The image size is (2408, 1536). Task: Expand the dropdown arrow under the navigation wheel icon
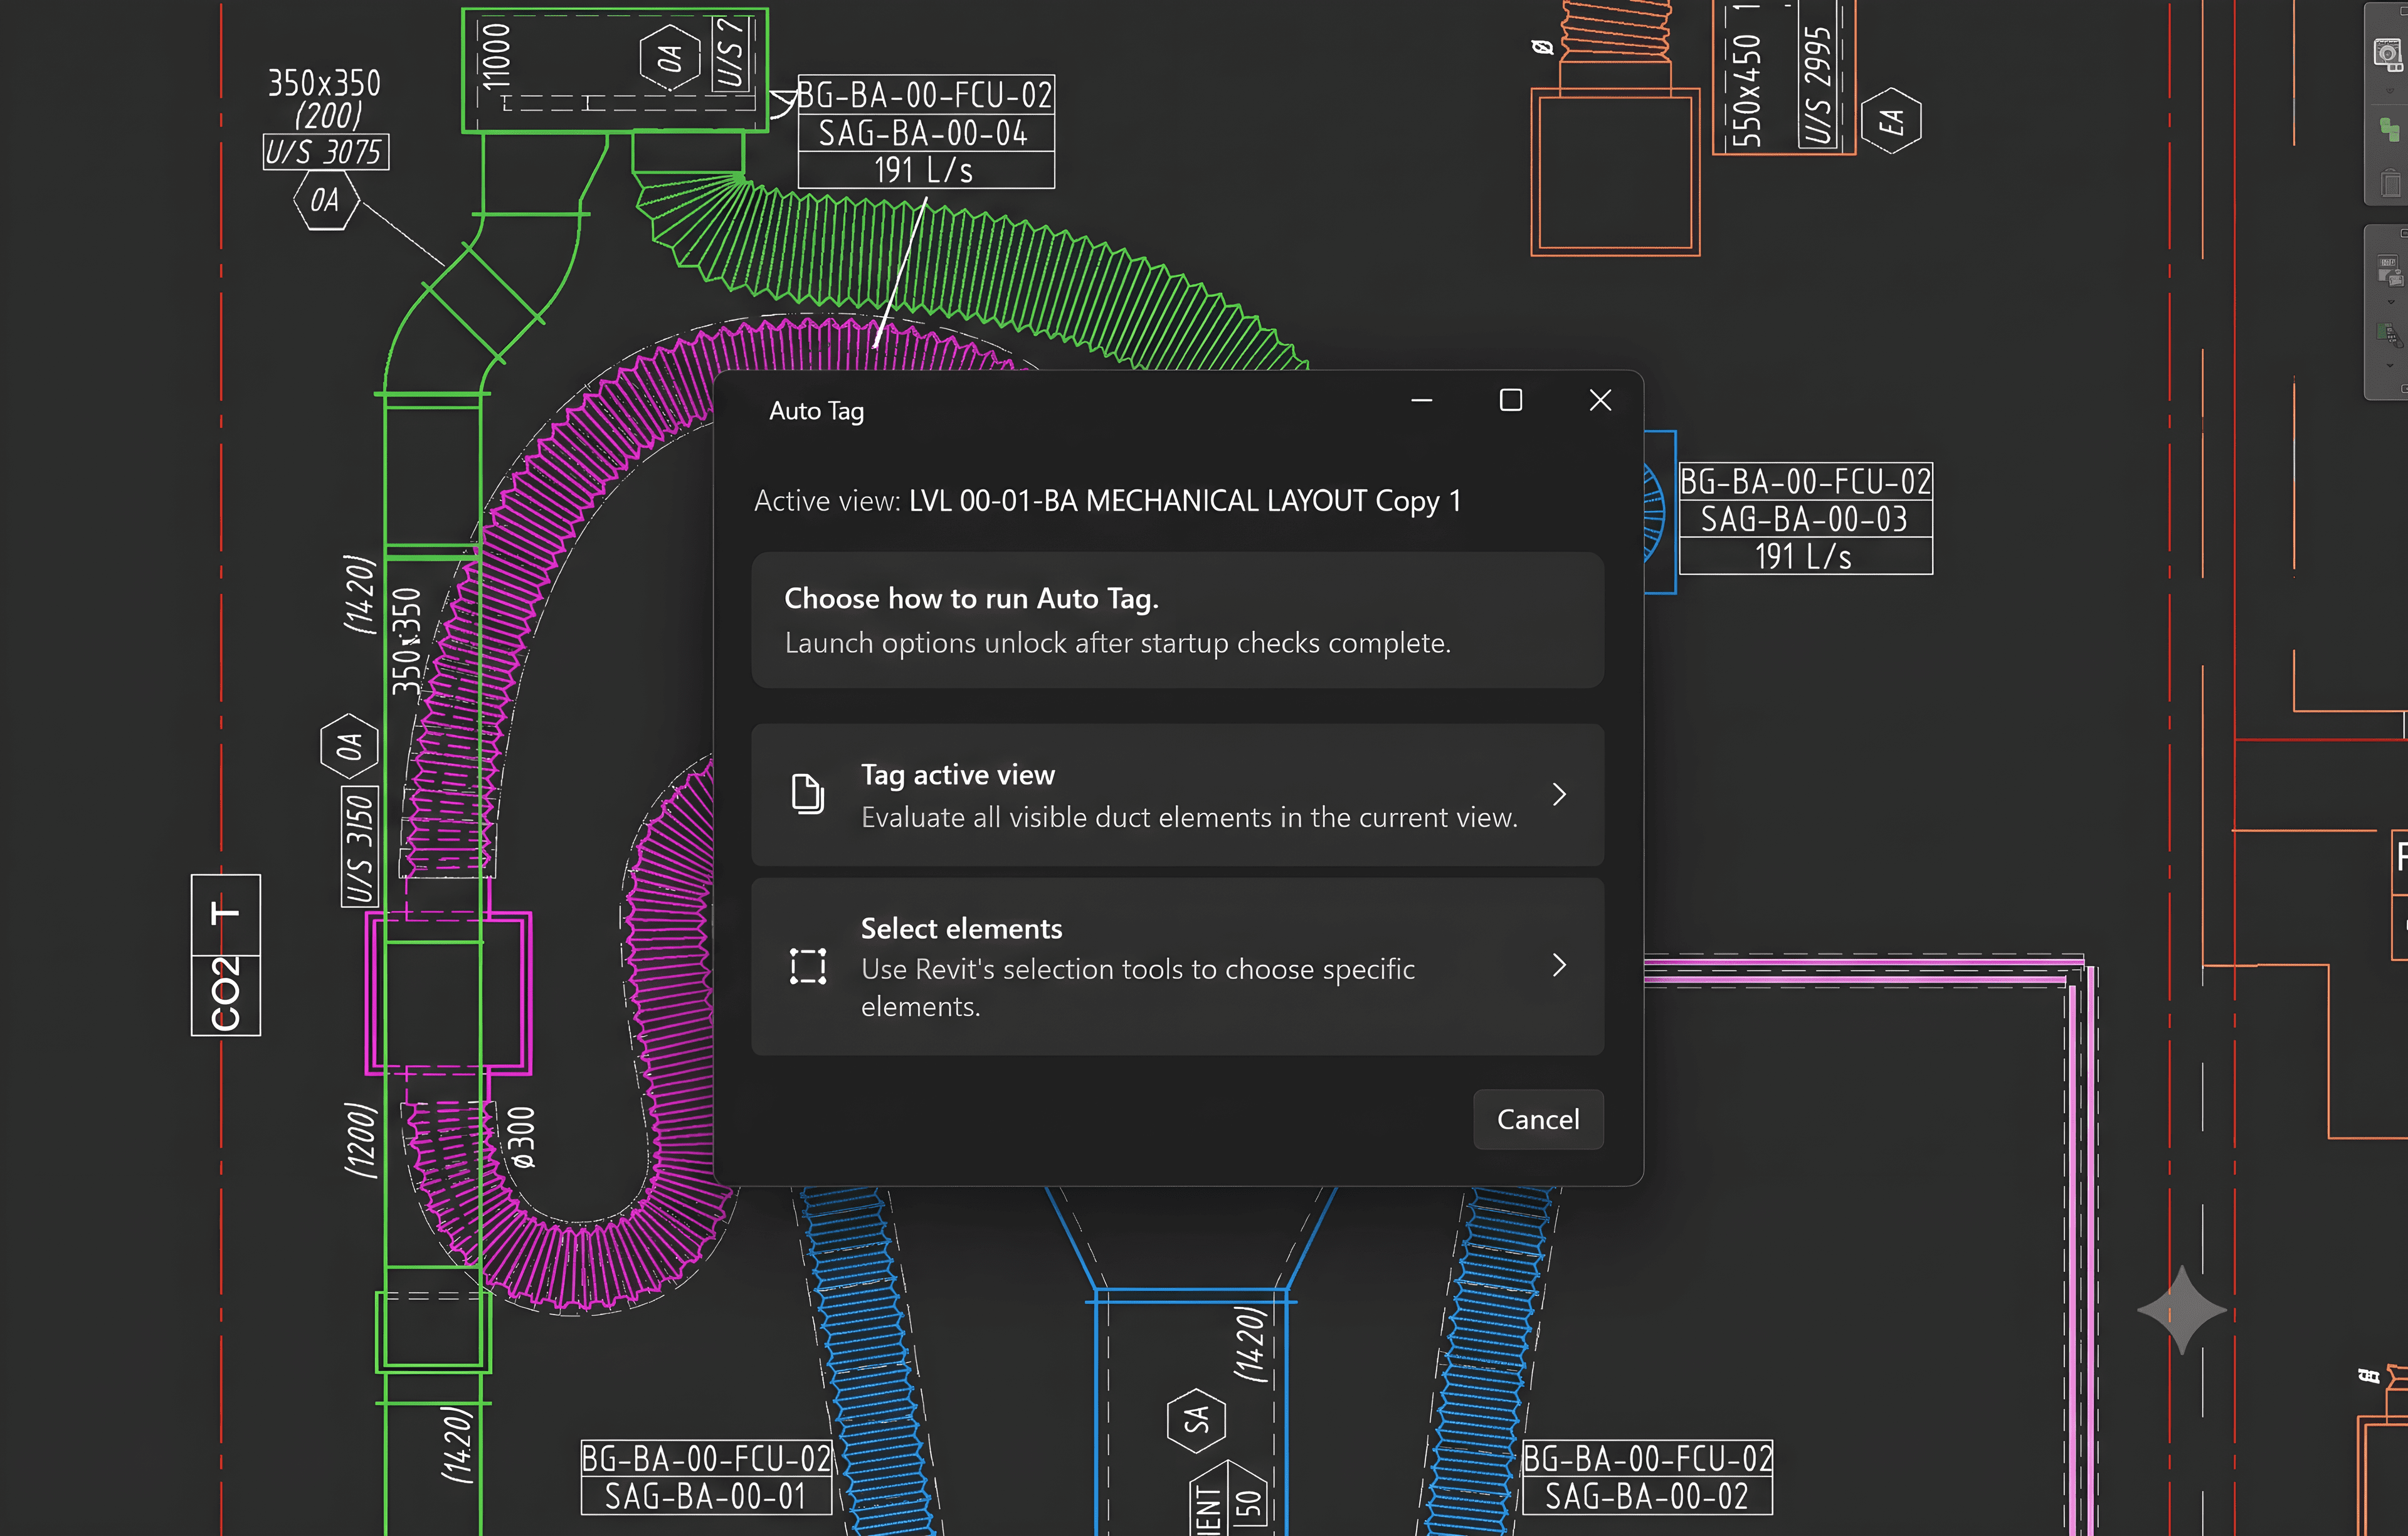click(x=2390, y=91)
